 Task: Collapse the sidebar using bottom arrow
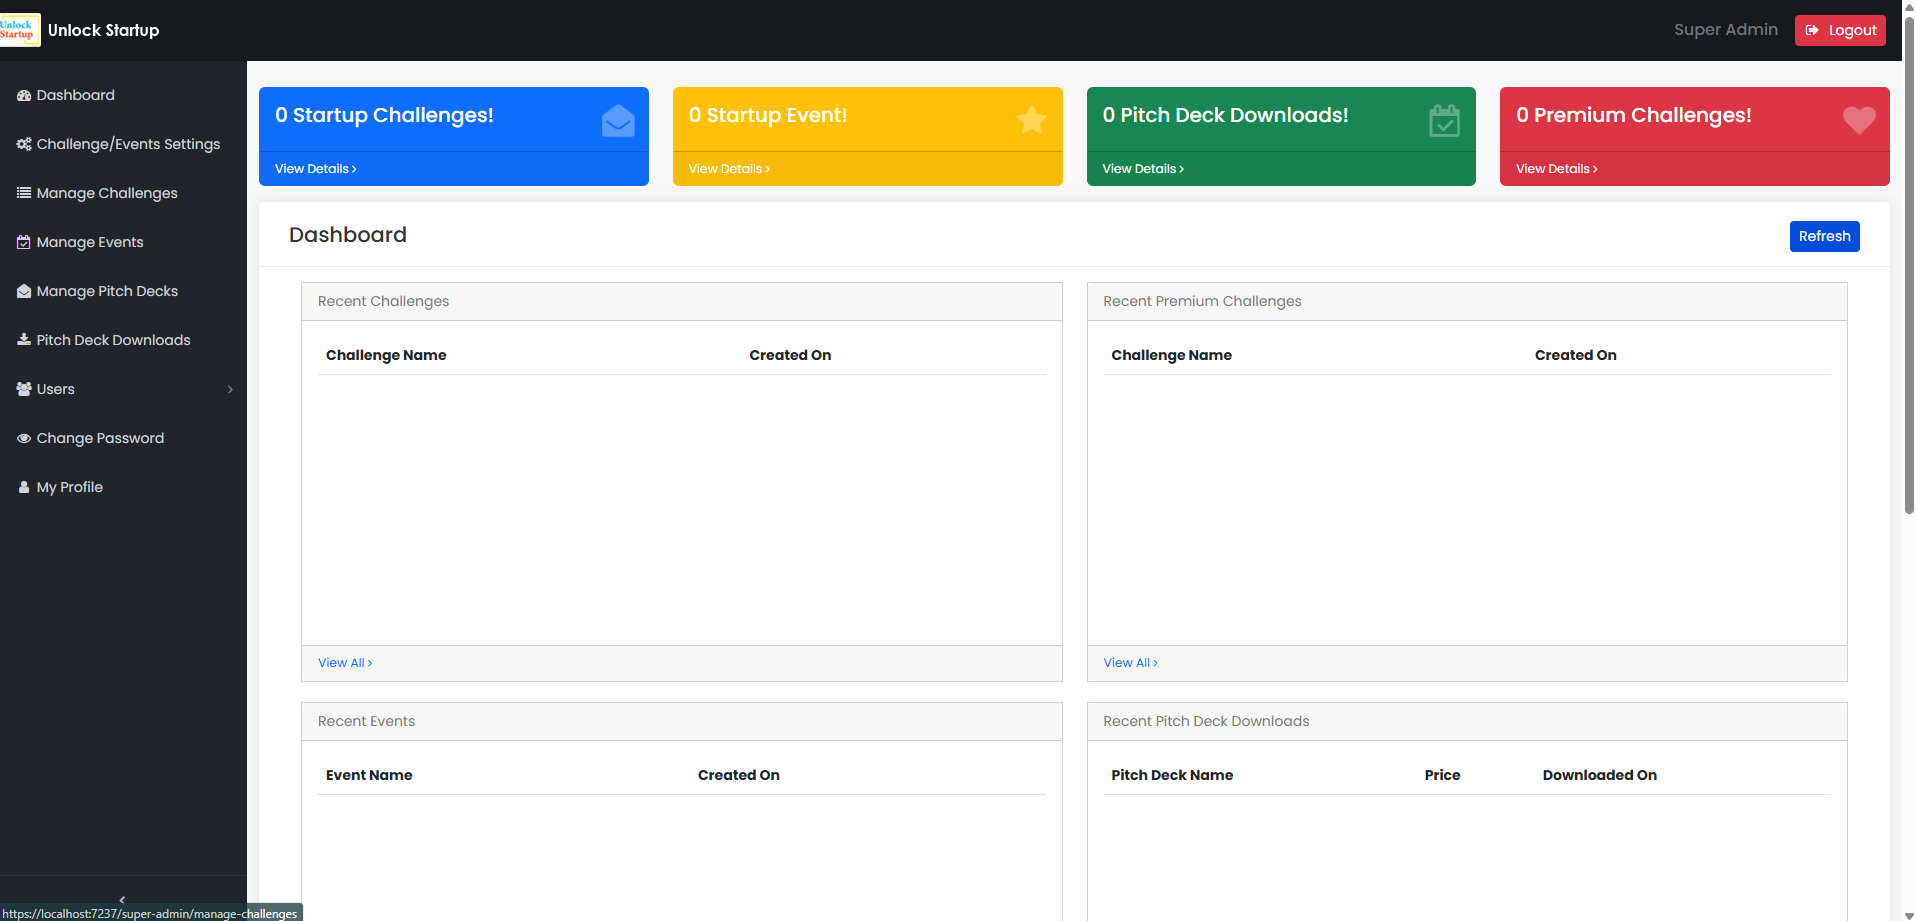[122, 899]
